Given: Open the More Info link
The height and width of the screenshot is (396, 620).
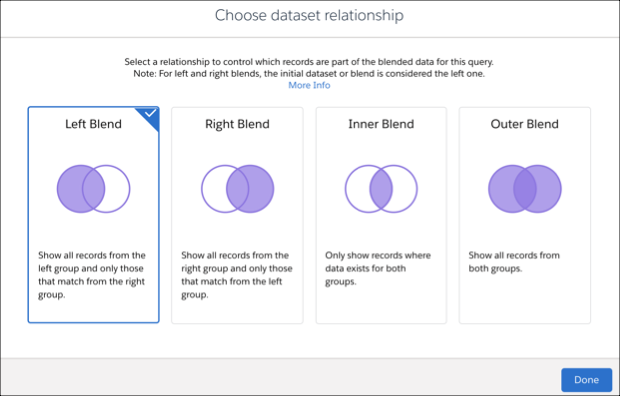Looking at the screenshot, I should 309,85.
